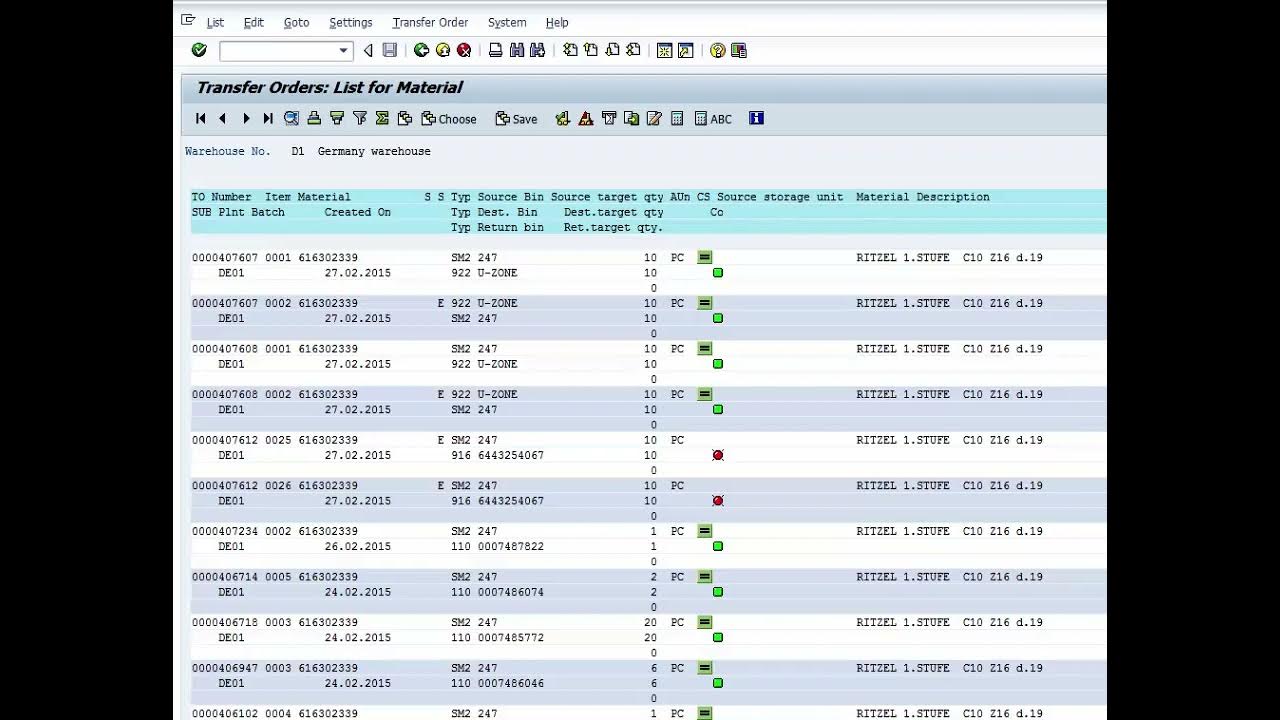Open the spreadsheet grid icon
Viewport: 1280px width, 720px height.
pyautogui.click(x=677, y=118)
